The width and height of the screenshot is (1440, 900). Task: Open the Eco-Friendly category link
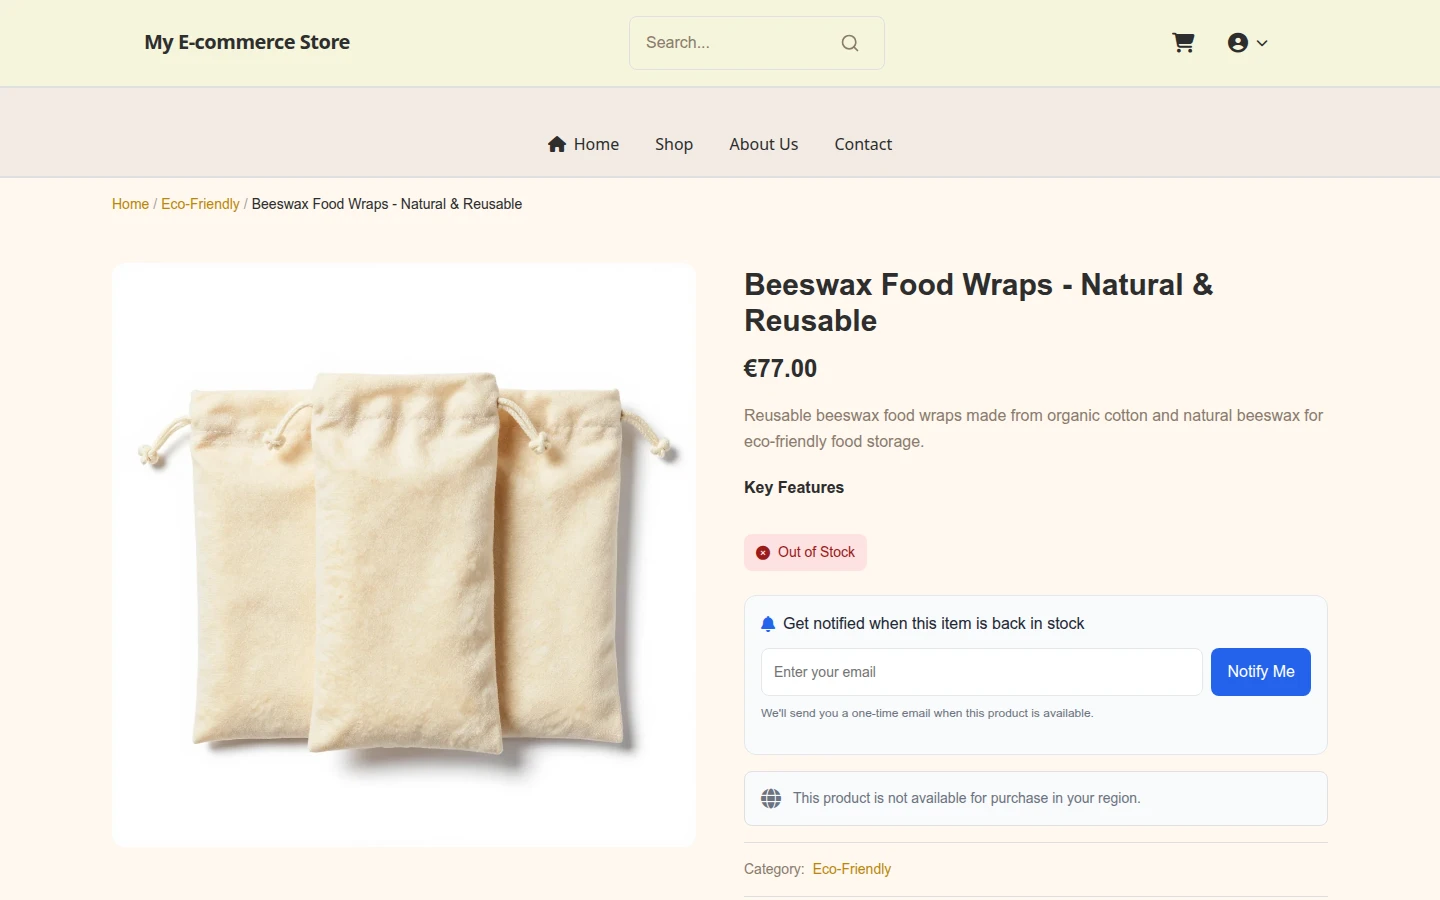coord(852,869)
